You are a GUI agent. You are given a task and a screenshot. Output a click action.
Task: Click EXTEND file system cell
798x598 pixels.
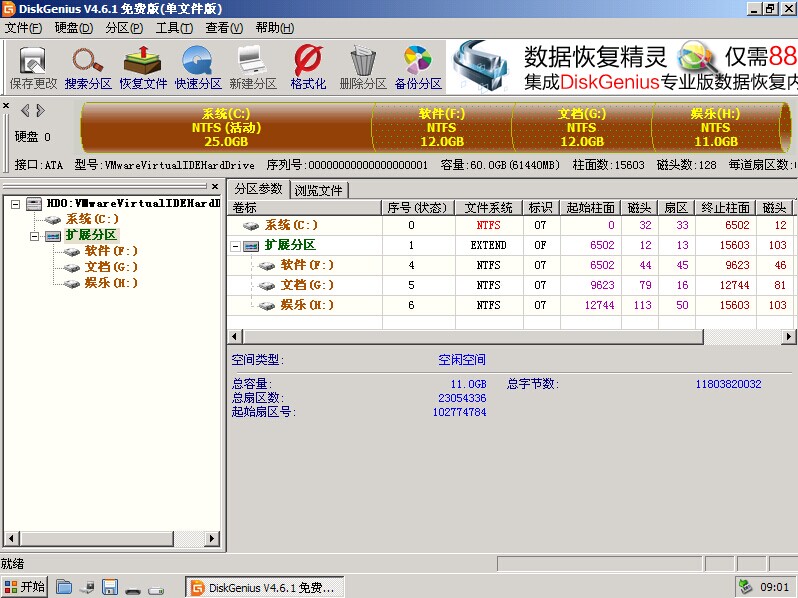(489, 245)
